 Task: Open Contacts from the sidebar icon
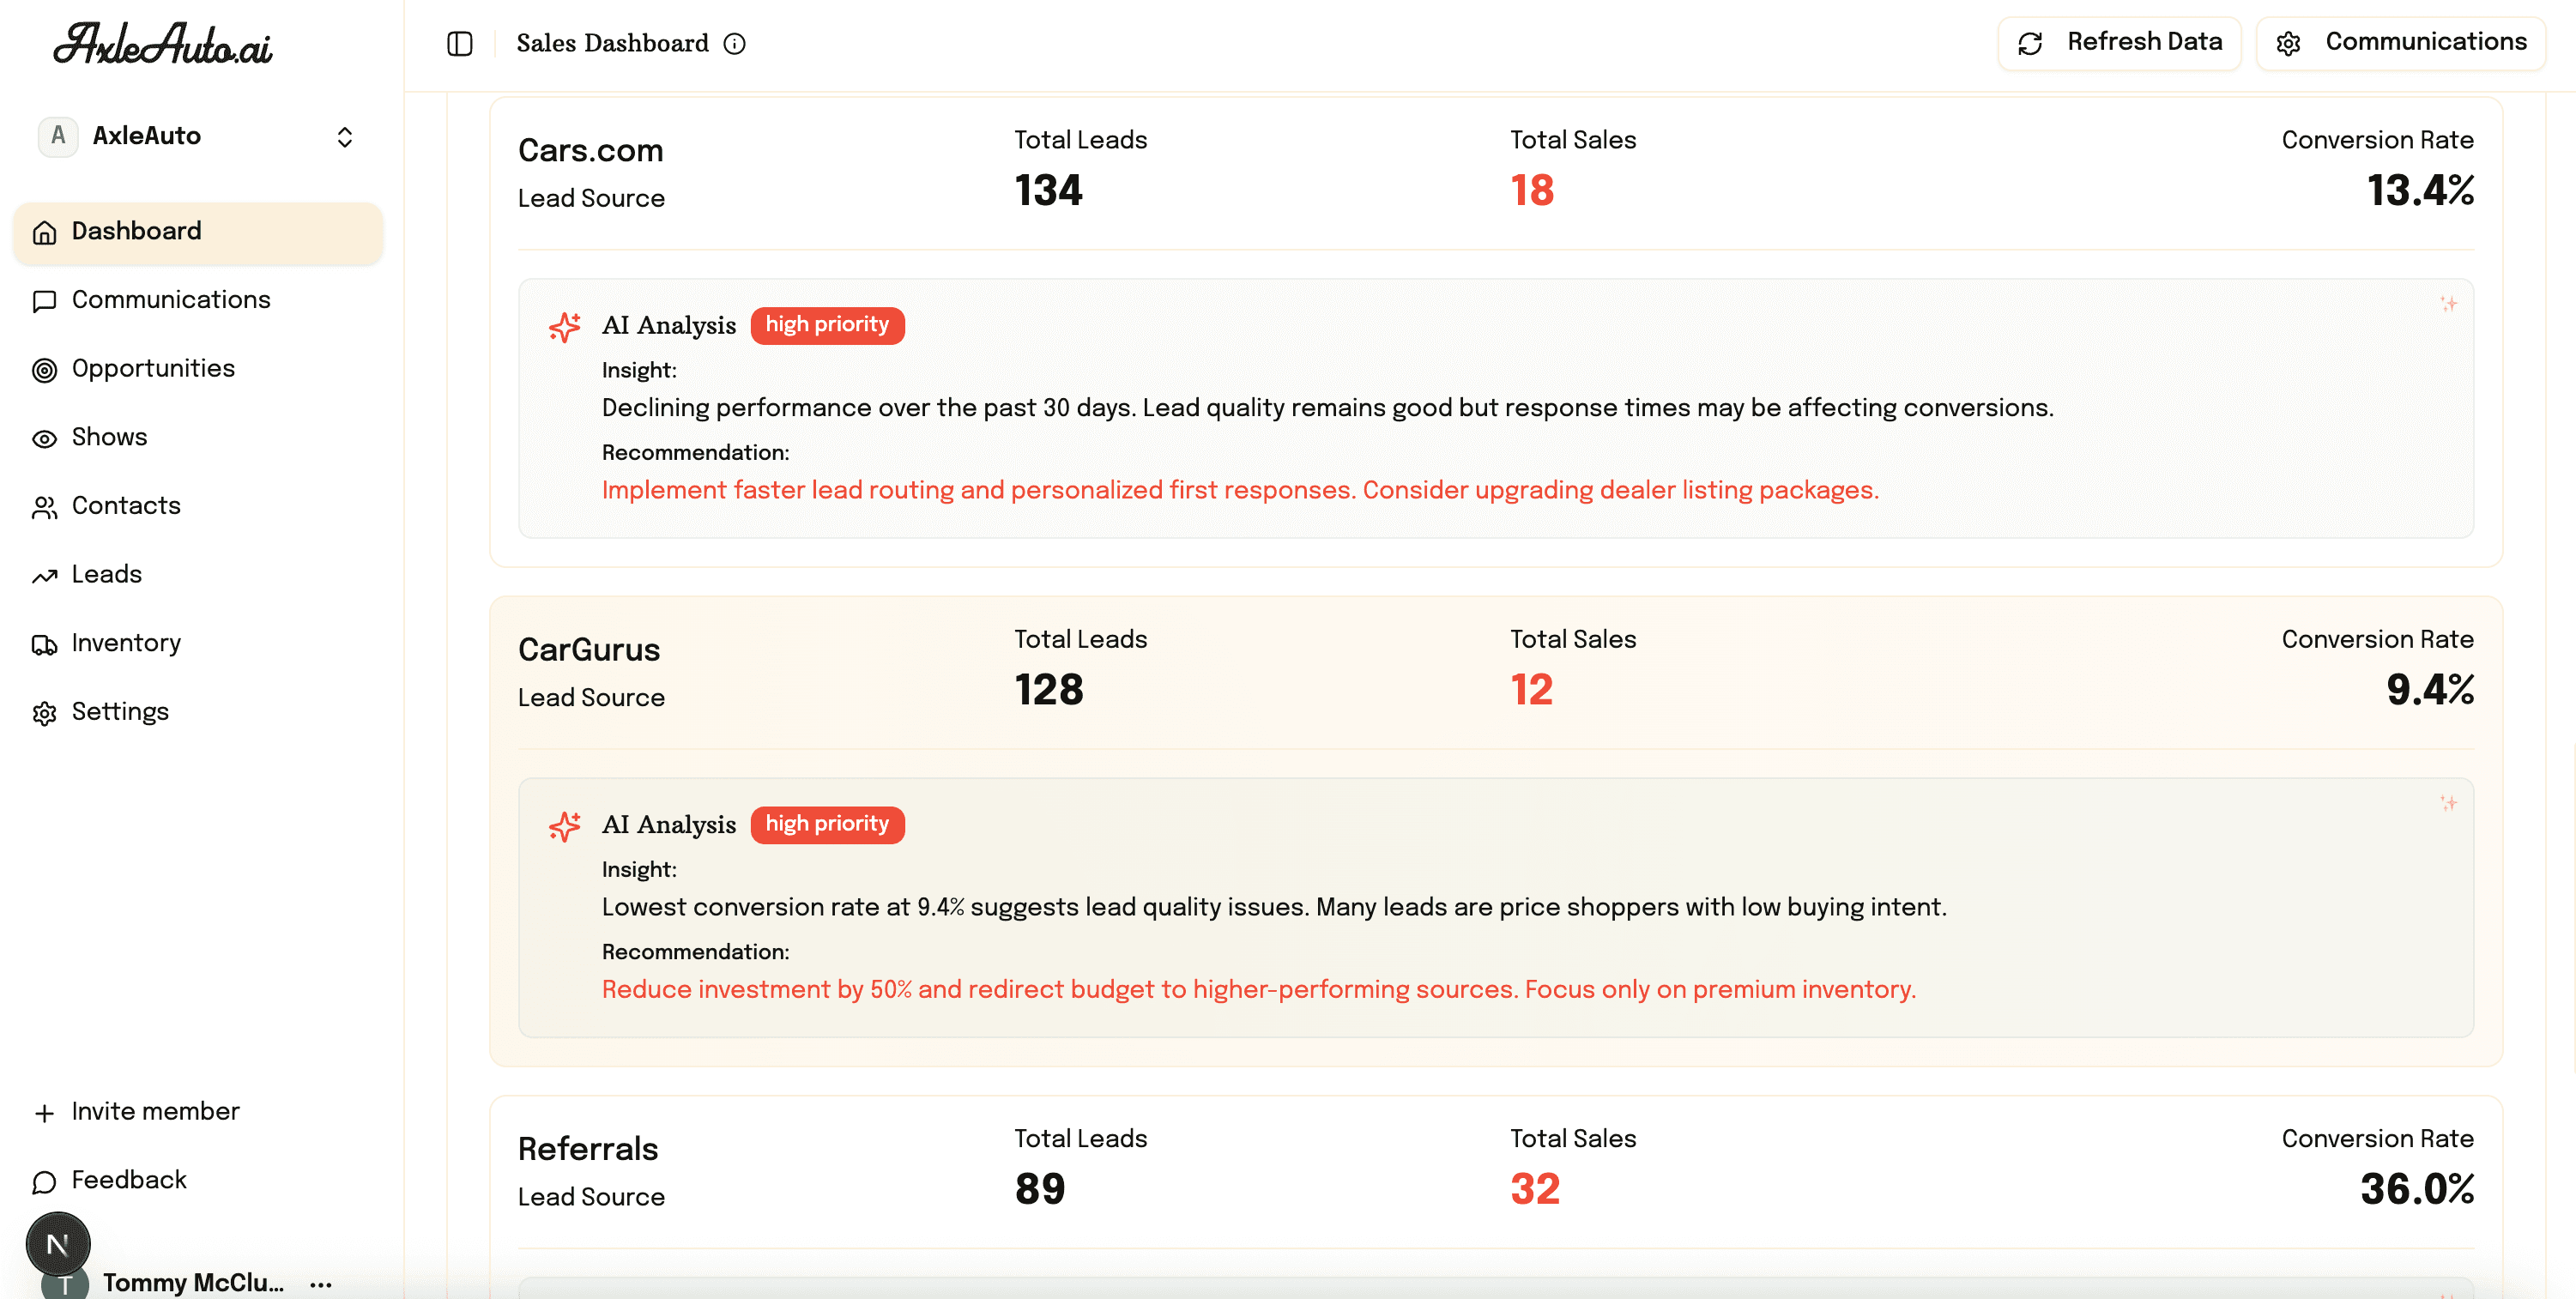click(x=44, y=507)
